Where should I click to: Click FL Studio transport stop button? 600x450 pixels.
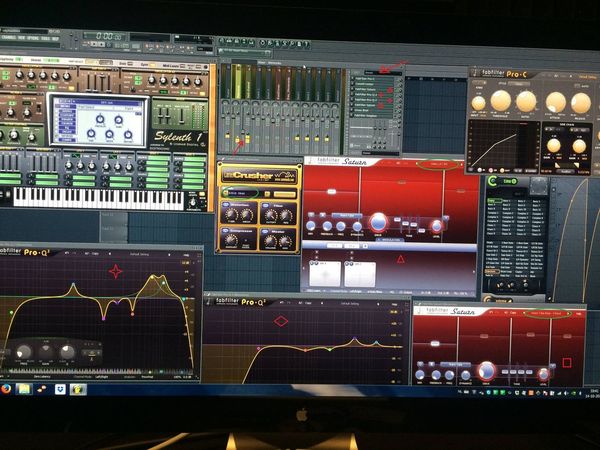click(x=103, y=45)
